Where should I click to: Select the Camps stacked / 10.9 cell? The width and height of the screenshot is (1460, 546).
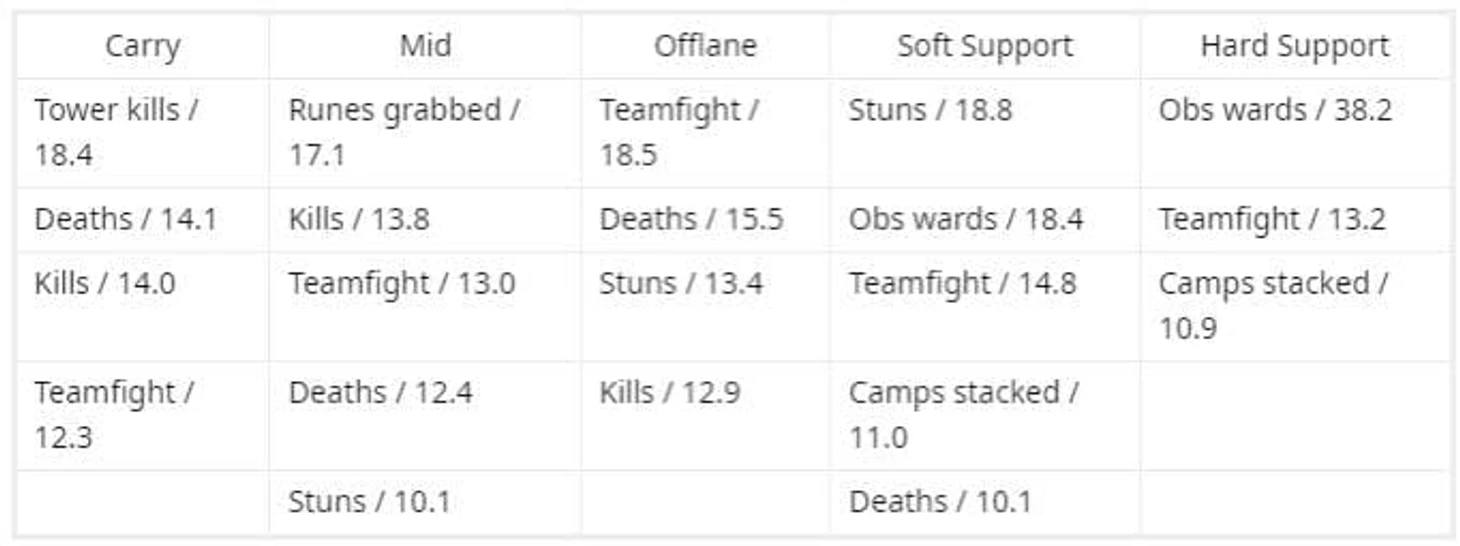click(1273, 305)
